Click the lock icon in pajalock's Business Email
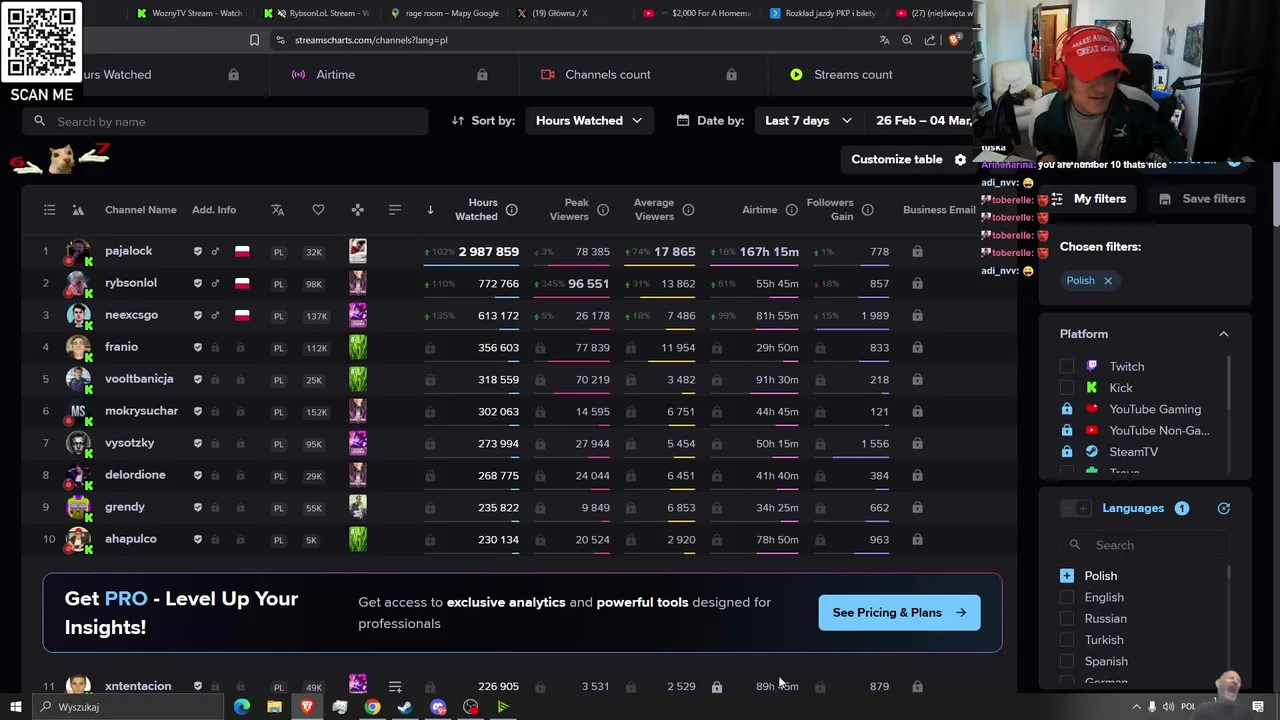The width and height of the screenshot is (1280, 720). pyautogui.click(x=917, y=252)
